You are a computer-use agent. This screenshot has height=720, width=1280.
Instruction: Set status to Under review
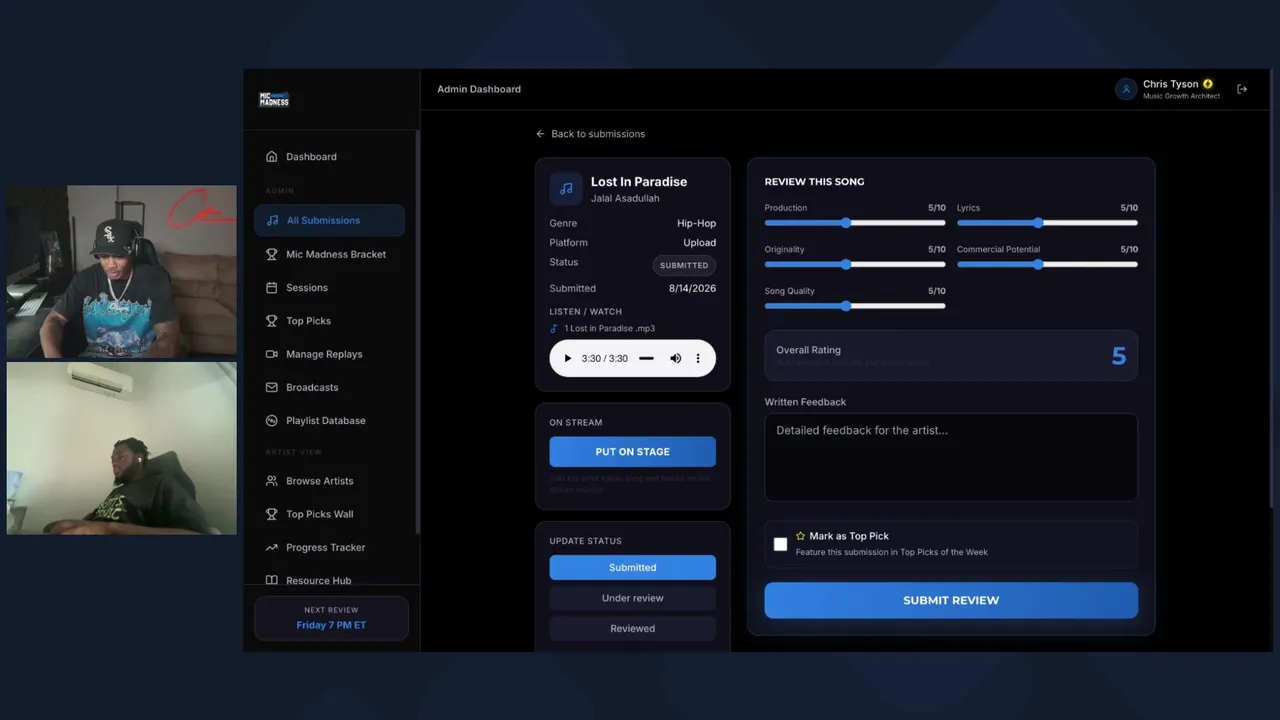point(632,598)
